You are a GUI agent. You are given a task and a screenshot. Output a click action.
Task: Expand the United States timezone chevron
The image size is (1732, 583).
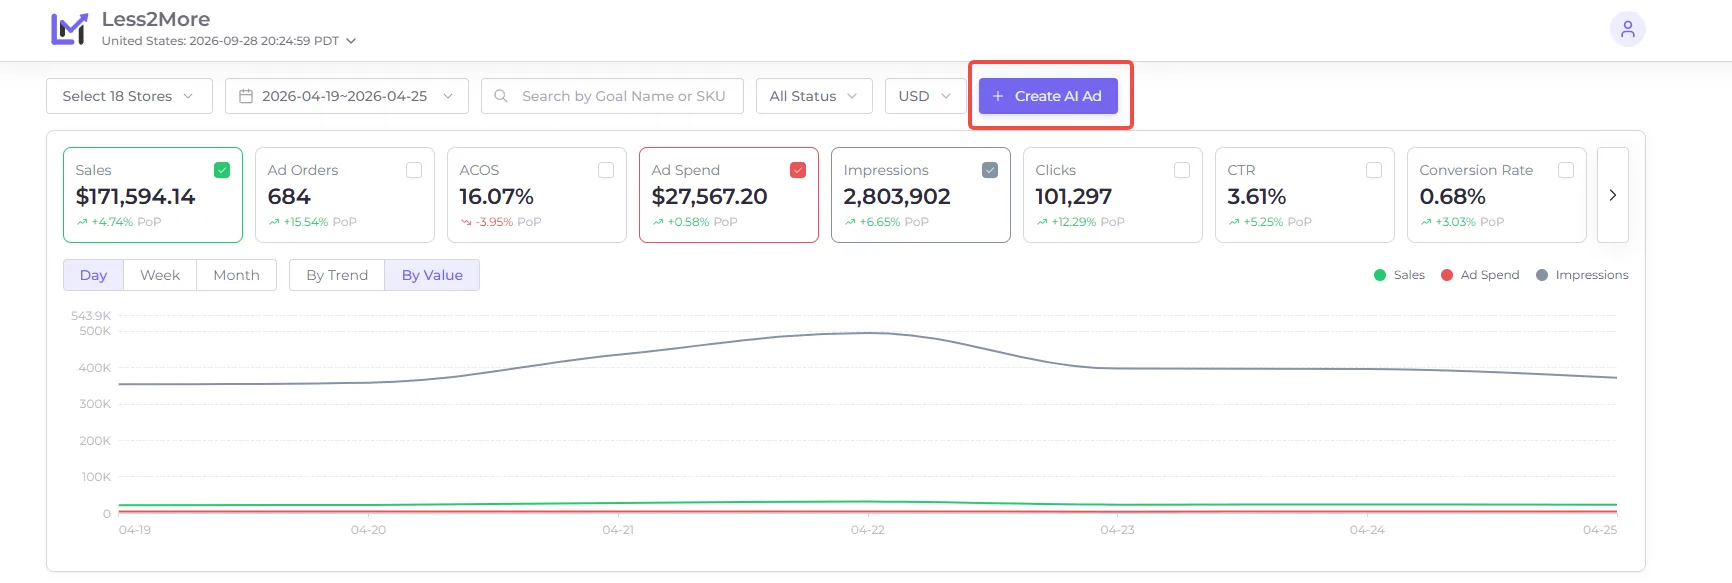(x=351, y=41)
